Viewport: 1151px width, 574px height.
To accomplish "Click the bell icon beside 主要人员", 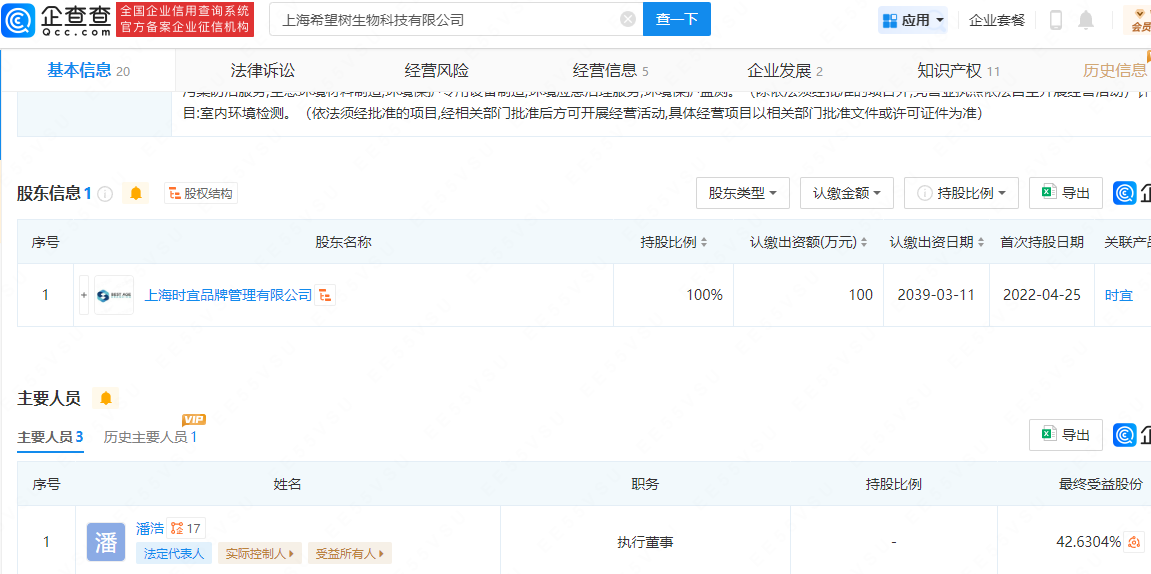I will (x=106, y=399).
